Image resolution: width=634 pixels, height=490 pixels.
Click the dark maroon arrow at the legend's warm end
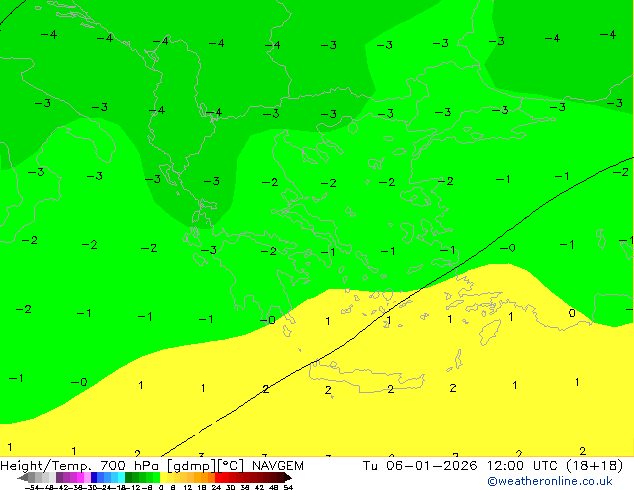[x=288, y=477]
